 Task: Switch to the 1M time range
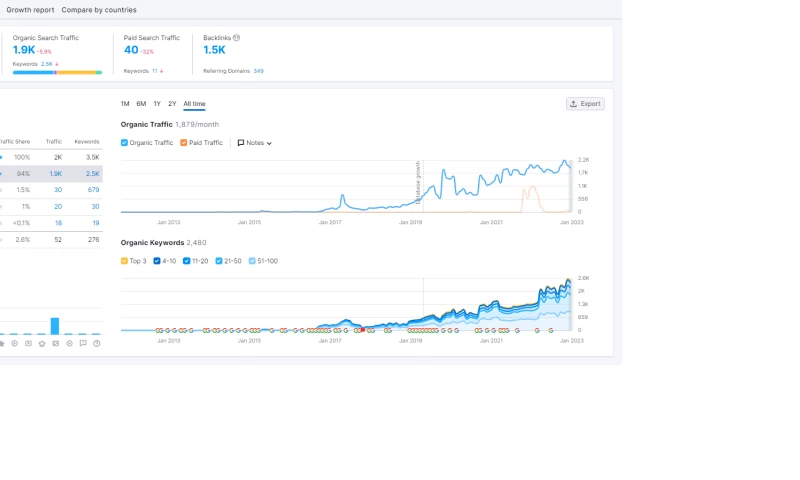pyautogui.click(x=125, y=104)
